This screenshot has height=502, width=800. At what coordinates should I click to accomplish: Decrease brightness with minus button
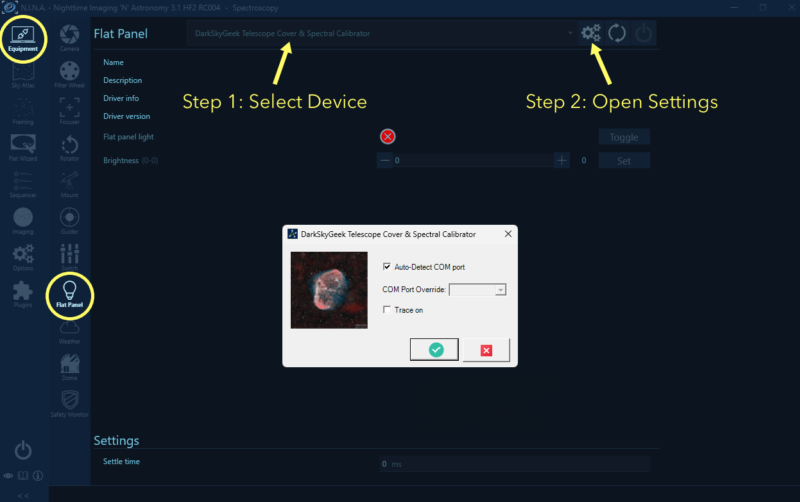pos(385,160)
